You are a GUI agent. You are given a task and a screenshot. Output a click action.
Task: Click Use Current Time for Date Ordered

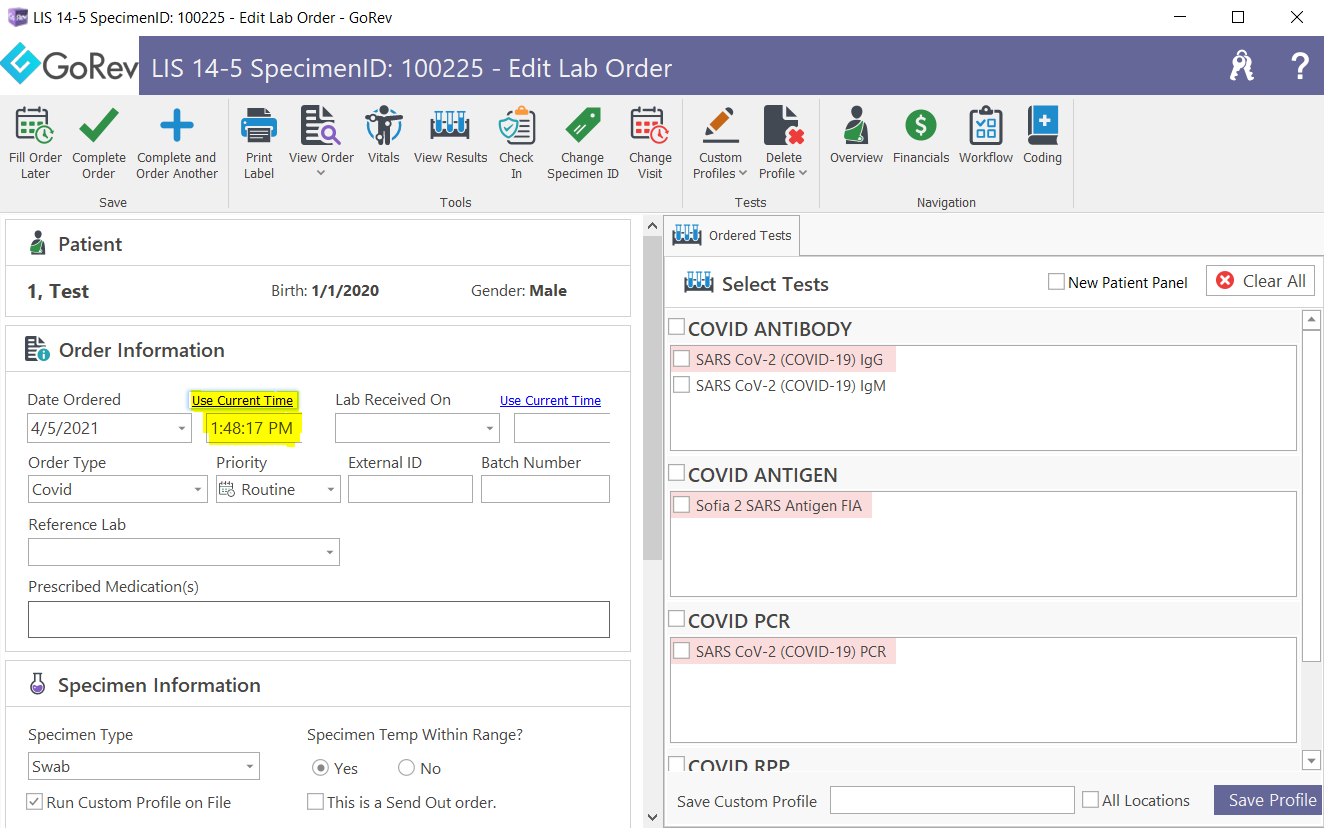[243, 400]
